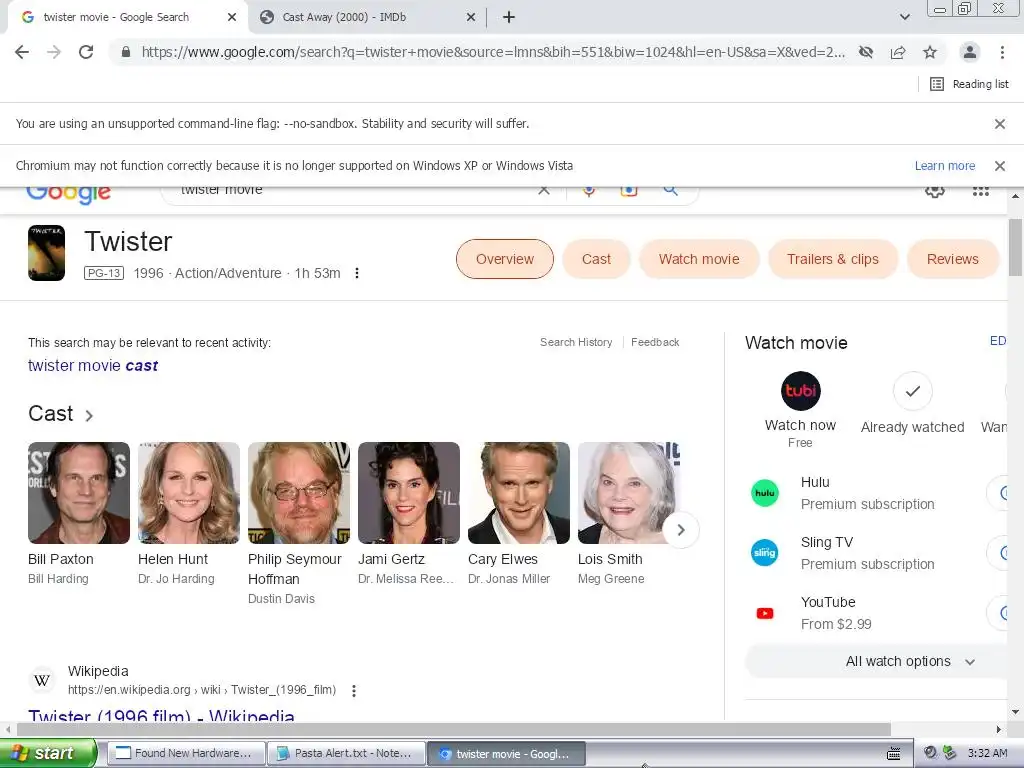Open the Google apps grid

pos(980,191)
